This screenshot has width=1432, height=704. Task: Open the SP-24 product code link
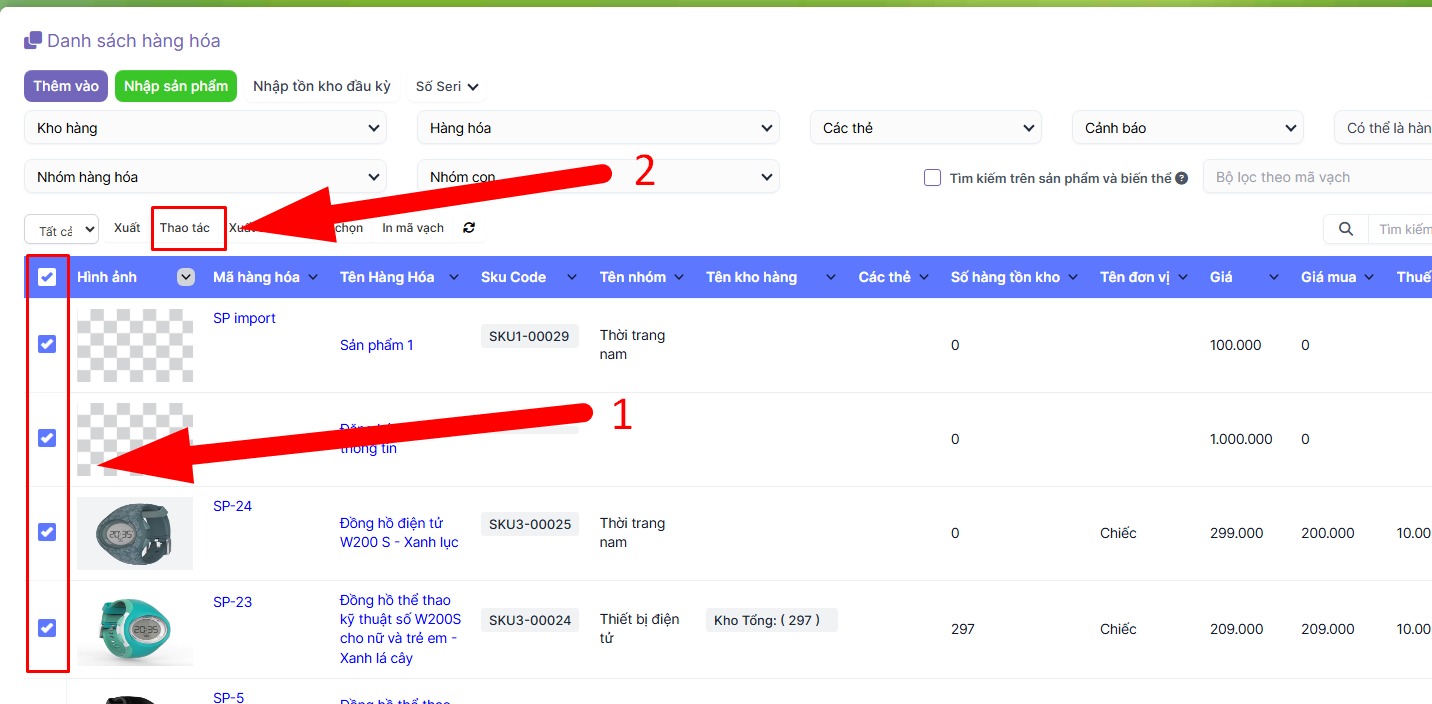point(232,506)
